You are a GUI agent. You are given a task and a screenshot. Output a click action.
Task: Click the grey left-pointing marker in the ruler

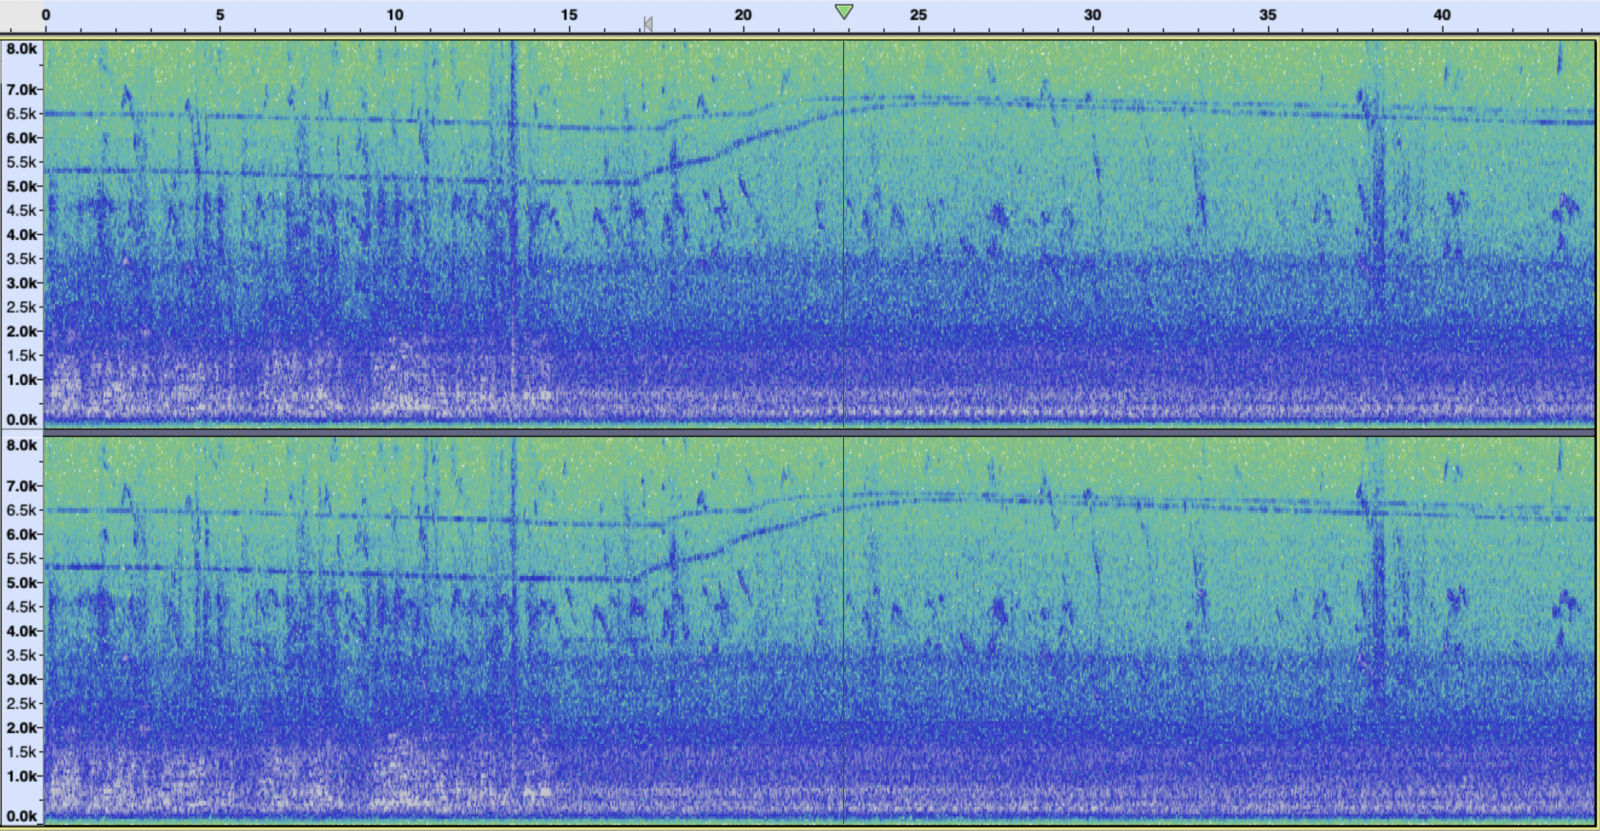648,23
